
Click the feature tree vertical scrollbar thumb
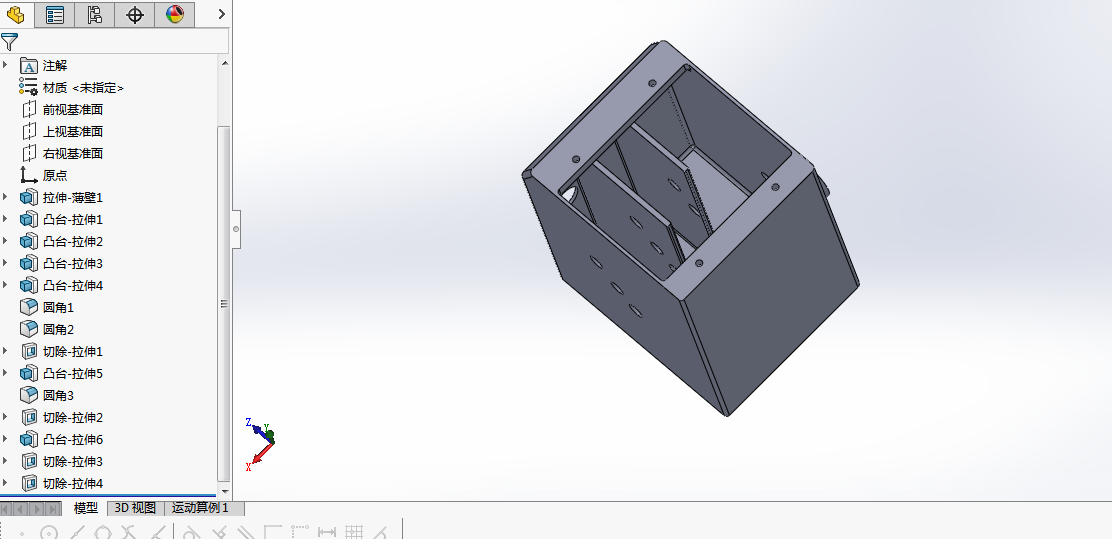pos(225,304)
